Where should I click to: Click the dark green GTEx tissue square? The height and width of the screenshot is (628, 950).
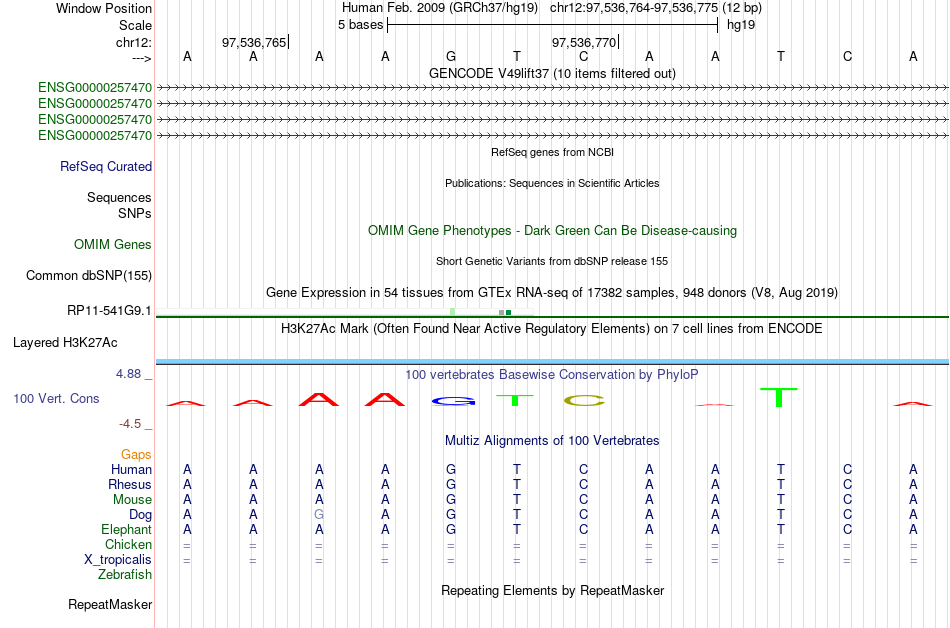pos(508,312)
